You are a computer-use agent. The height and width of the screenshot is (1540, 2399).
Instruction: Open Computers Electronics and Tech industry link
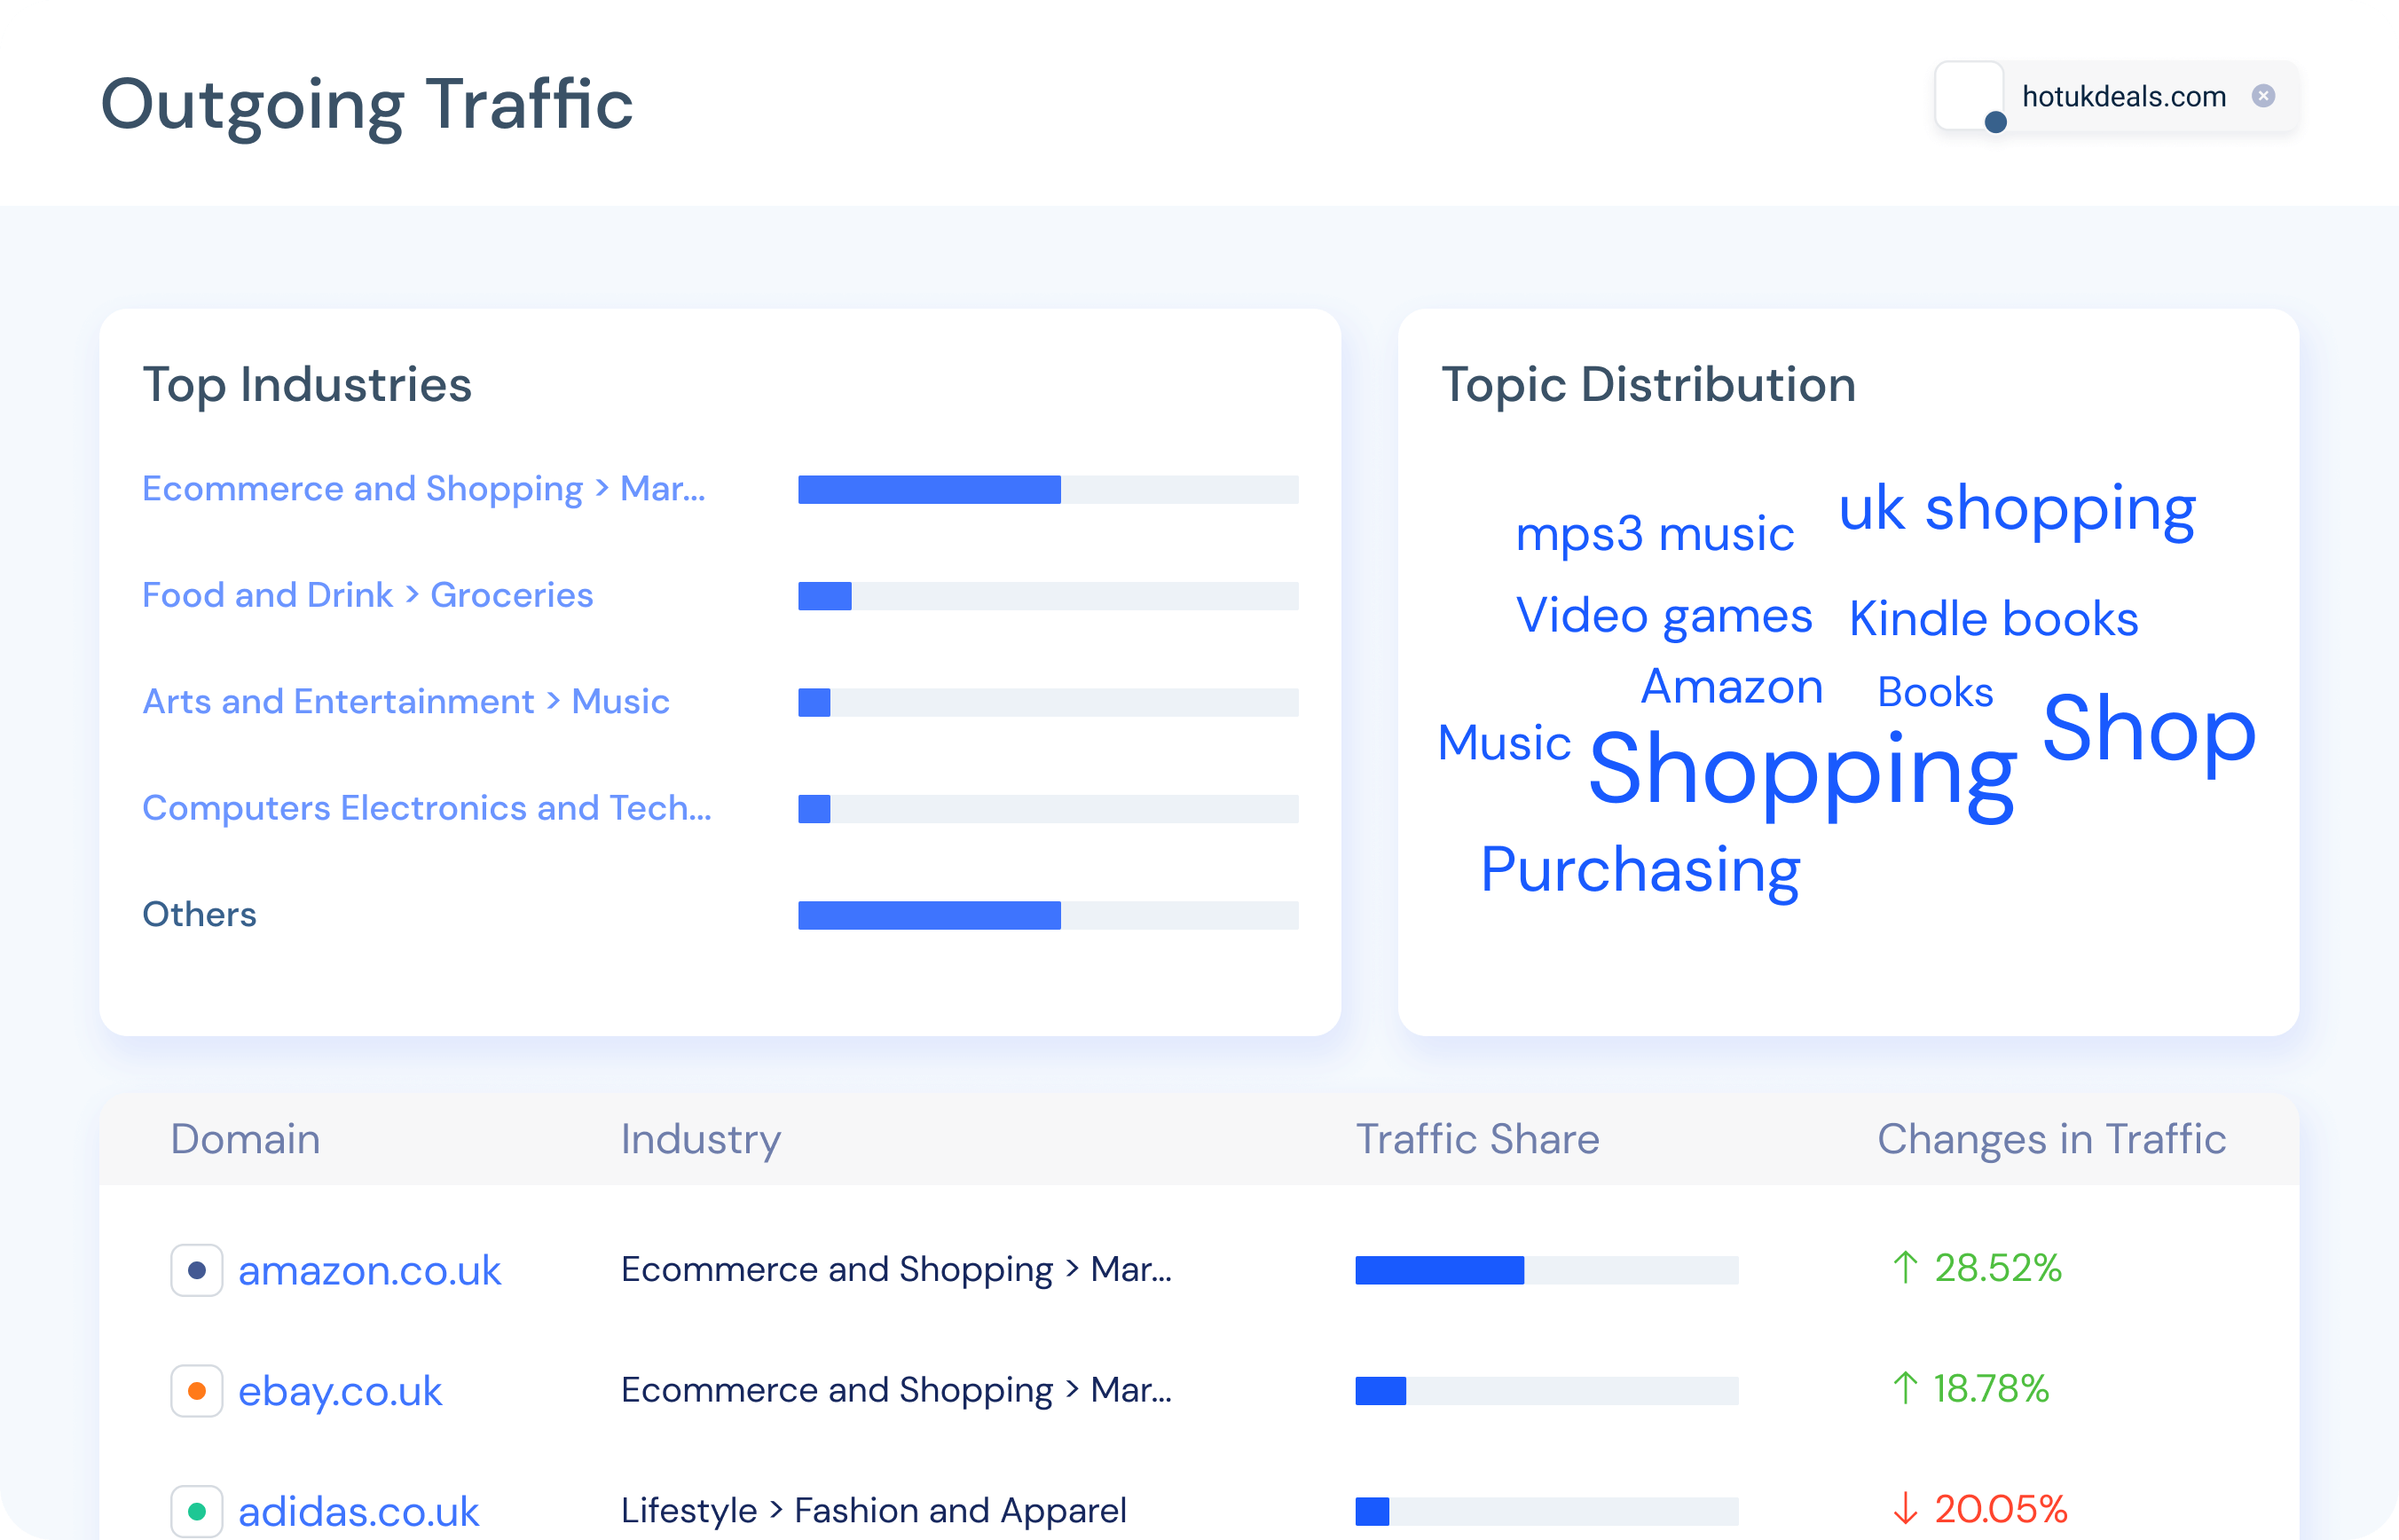pos(427,808)
